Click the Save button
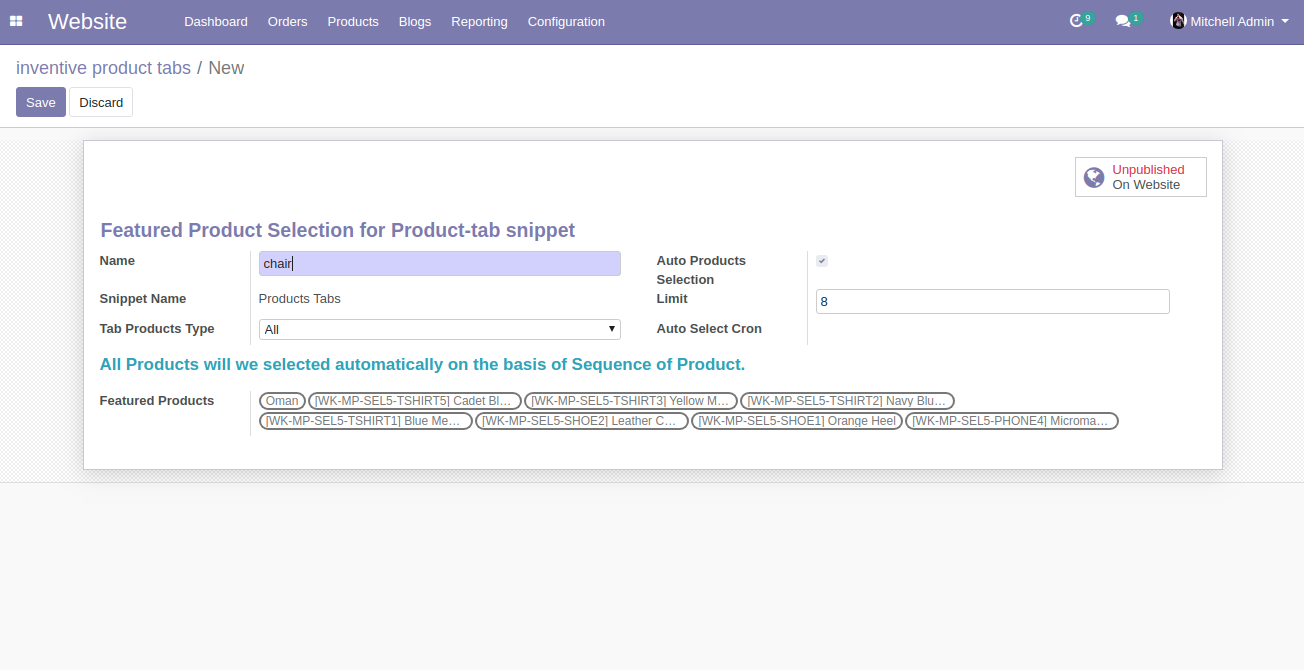1304x670 pixels. coord(41,102)
